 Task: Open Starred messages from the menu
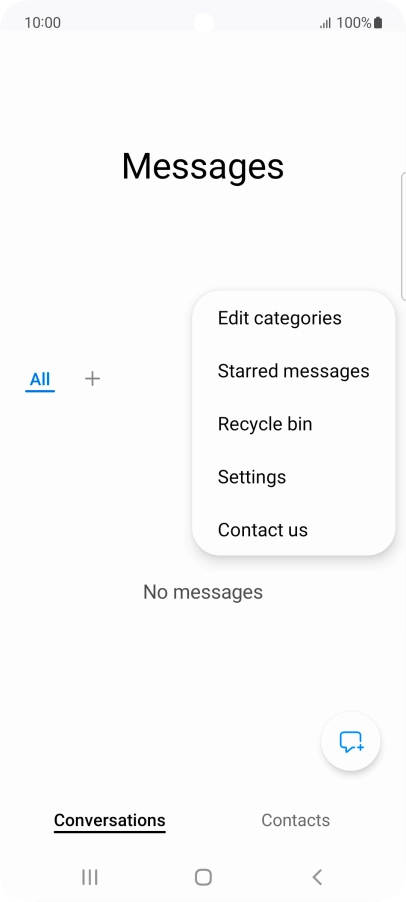[x=293, y=371]
